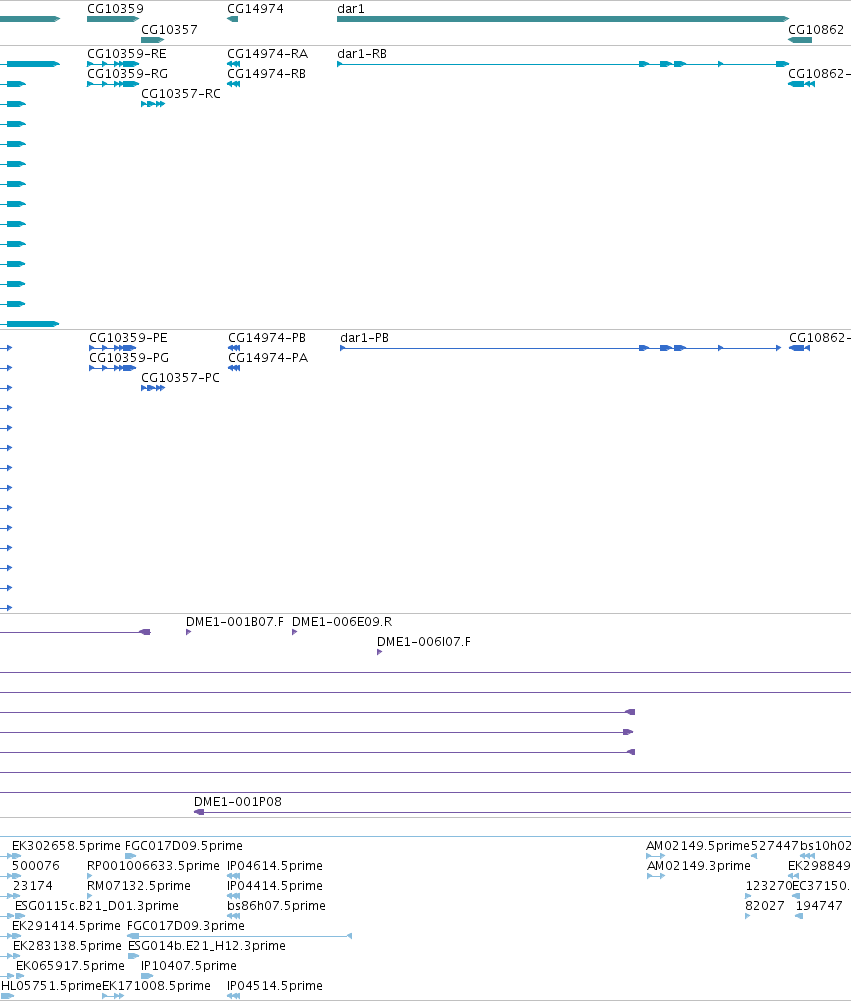Open transcript CG10359-RG
The width and height of the screenshot is (851, 1001).
click(x=128, y=74)
